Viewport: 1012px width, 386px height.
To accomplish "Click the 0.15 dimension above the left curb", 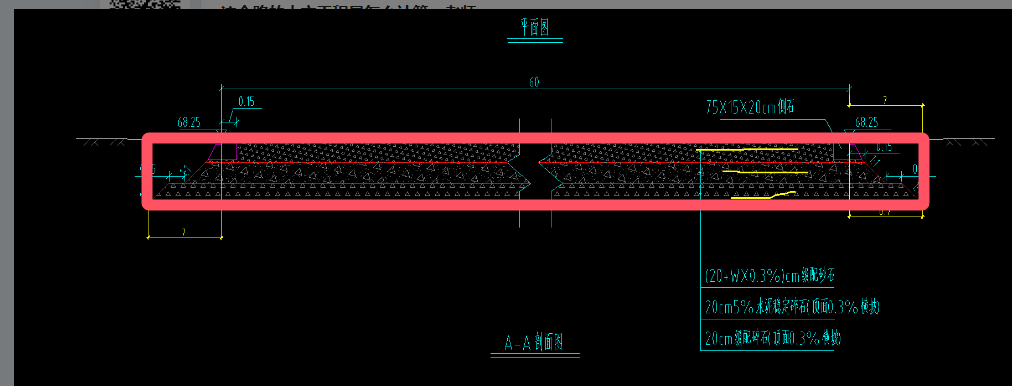I will point(246,101).
